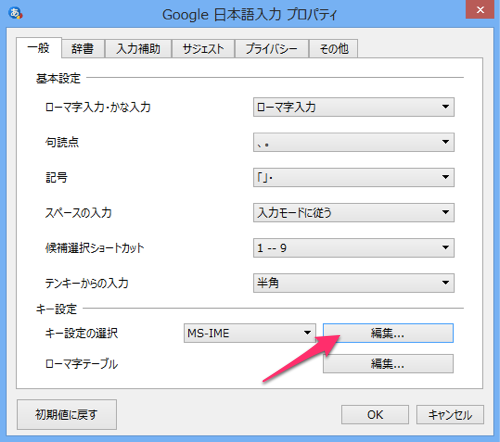Close the Google 日本語入力 プロパティ dialog
The height and width of the screenshot is (442, 500).
(480, 10)
